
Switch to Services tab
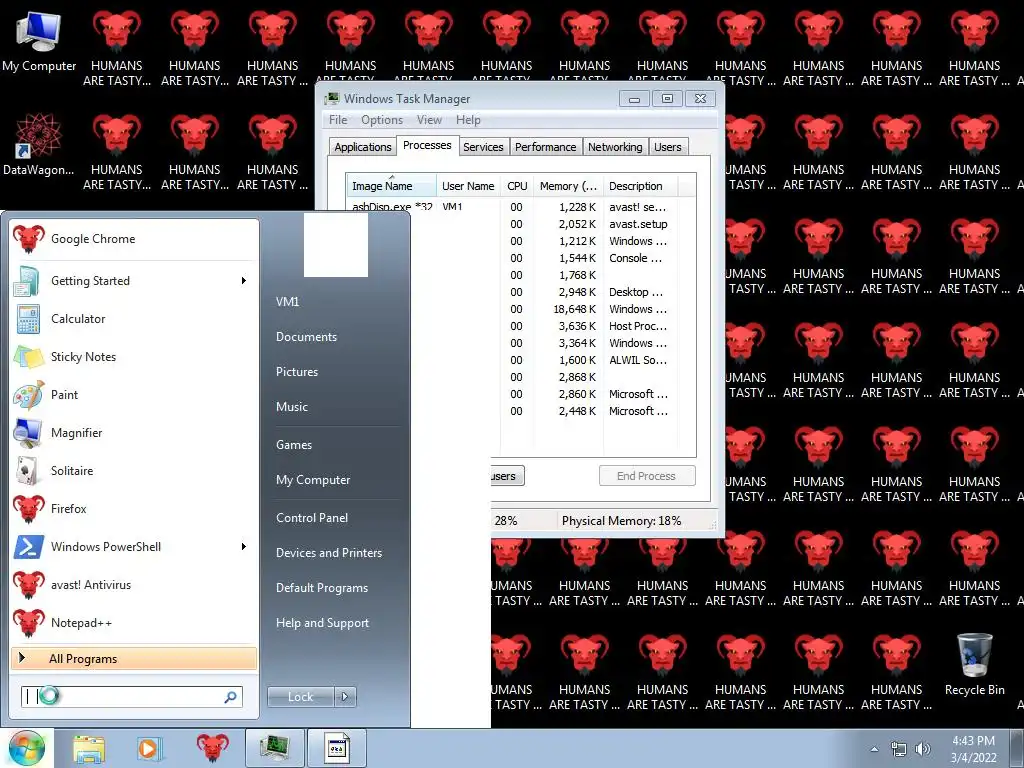point(483,147)
